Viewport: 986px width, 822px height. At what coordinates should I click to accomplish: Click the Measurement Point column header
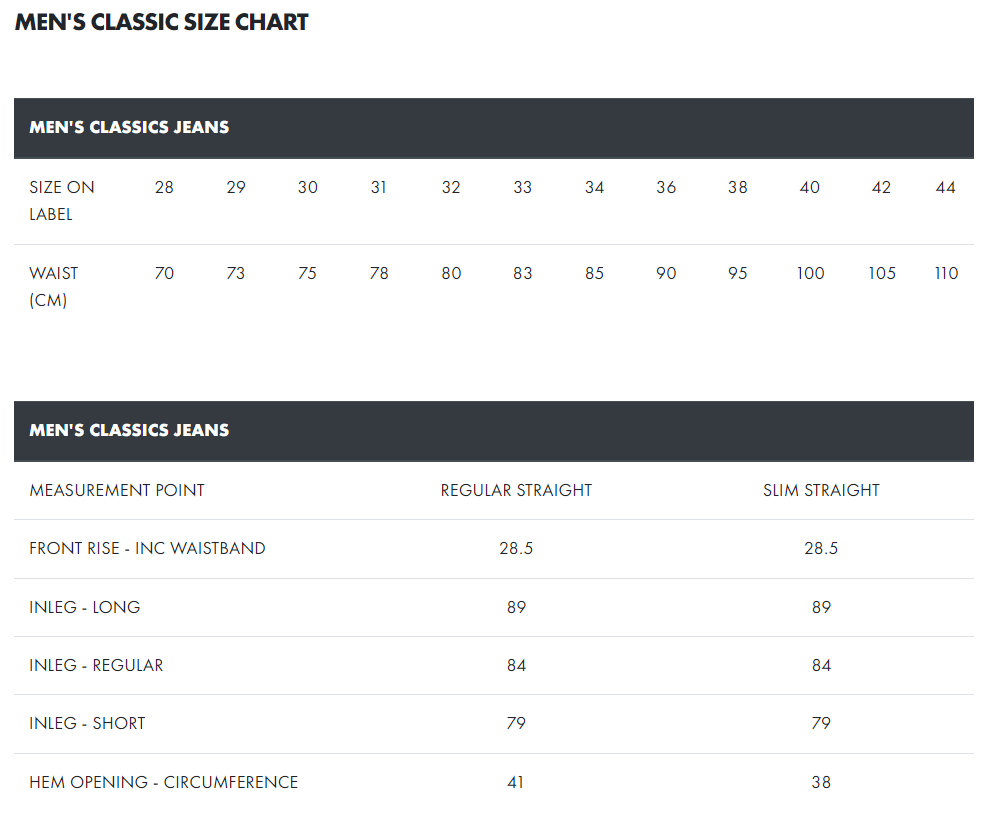[x=117, y=490]
